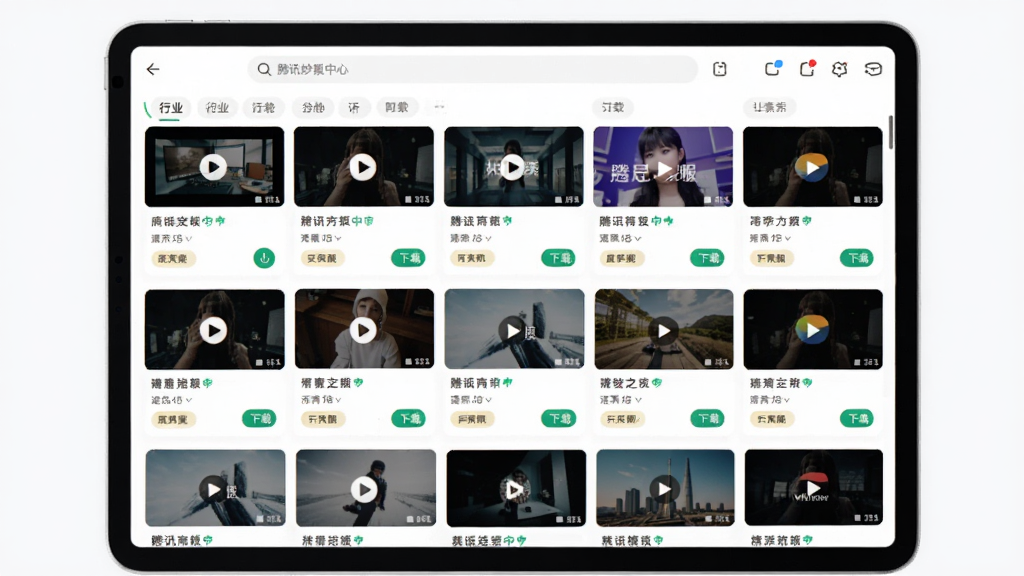This screenshot has width=1024, height=576.
Task: Play the city skyline skyscraper video
Action: (x=664, y=489)
